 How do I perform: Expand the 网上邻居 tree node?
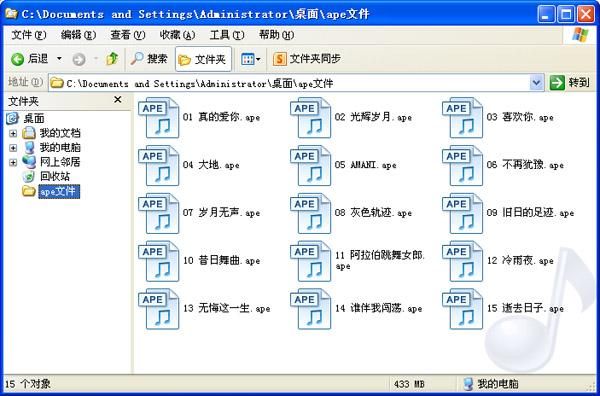pos(13,162)
